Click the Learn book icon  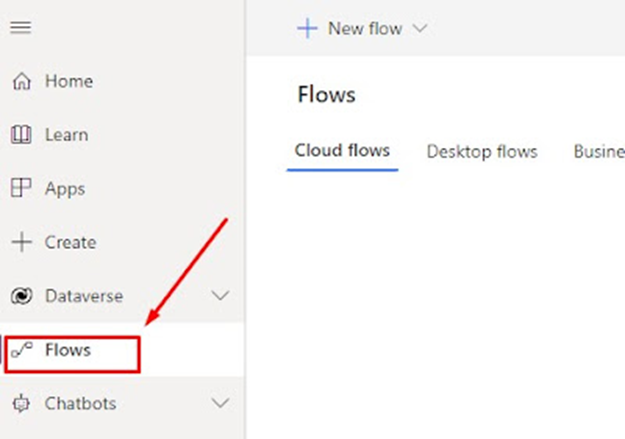[21, 135]
